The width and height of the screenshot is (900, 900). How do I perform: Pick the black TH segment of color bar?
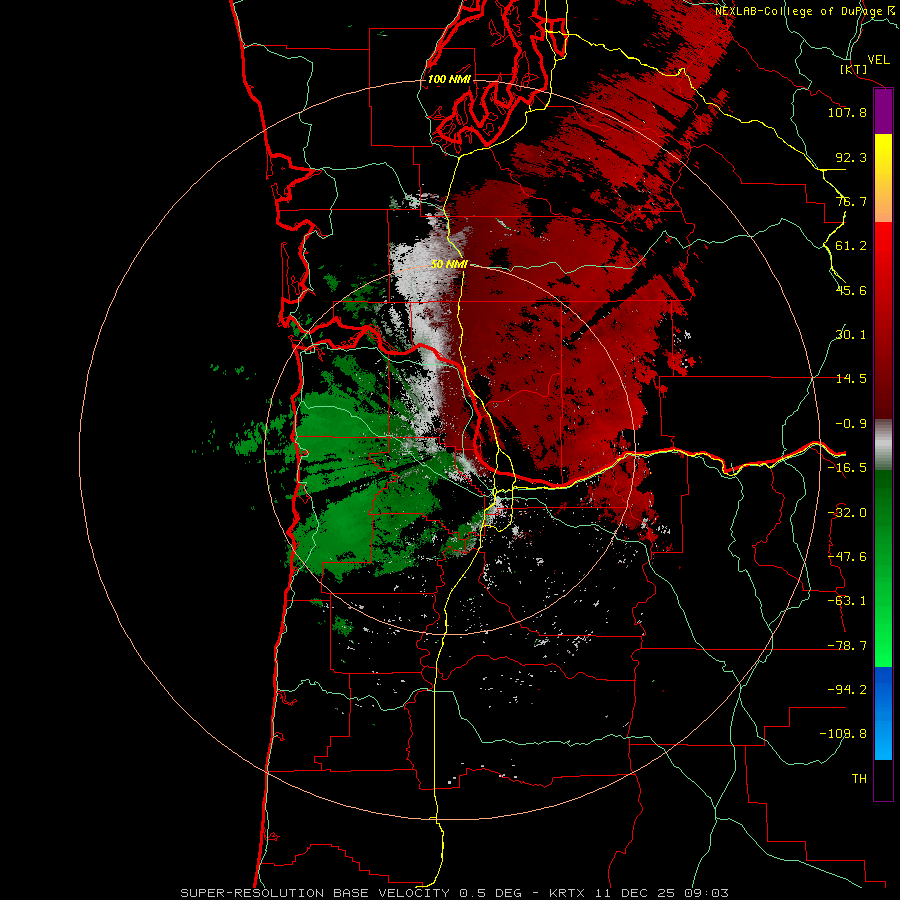tap(883, 779)
